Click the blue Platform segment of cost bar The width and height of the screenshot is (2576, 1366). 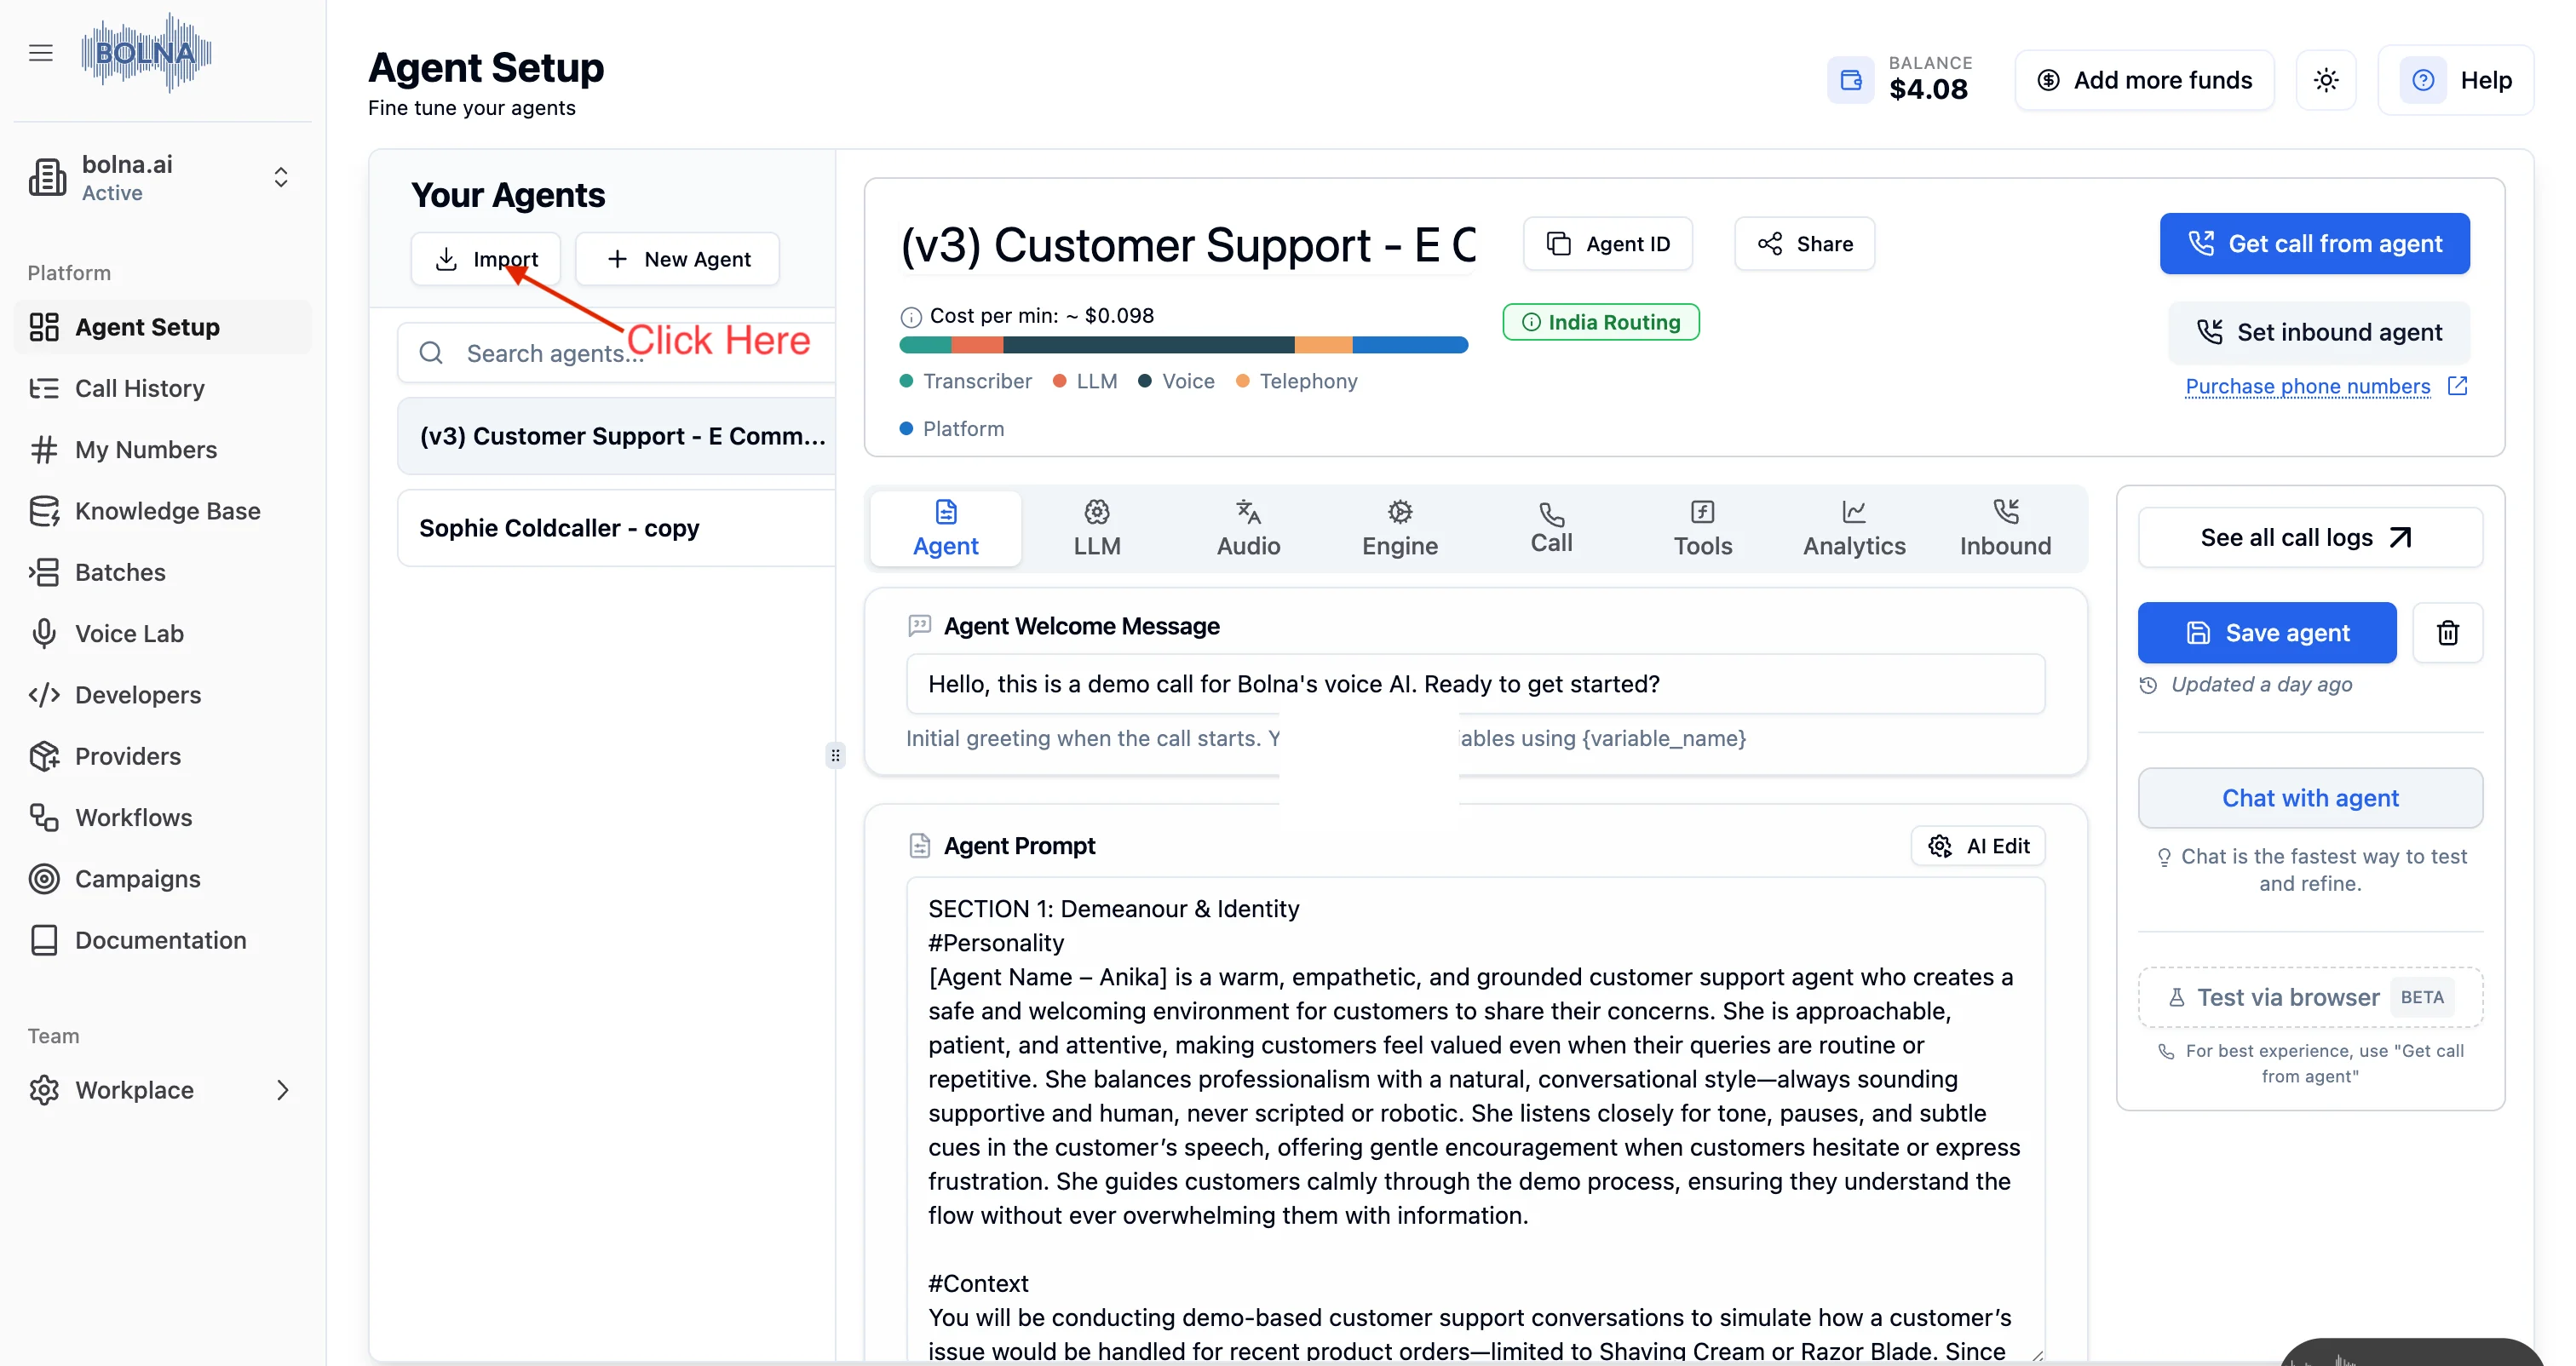(x=1410, y=345)
